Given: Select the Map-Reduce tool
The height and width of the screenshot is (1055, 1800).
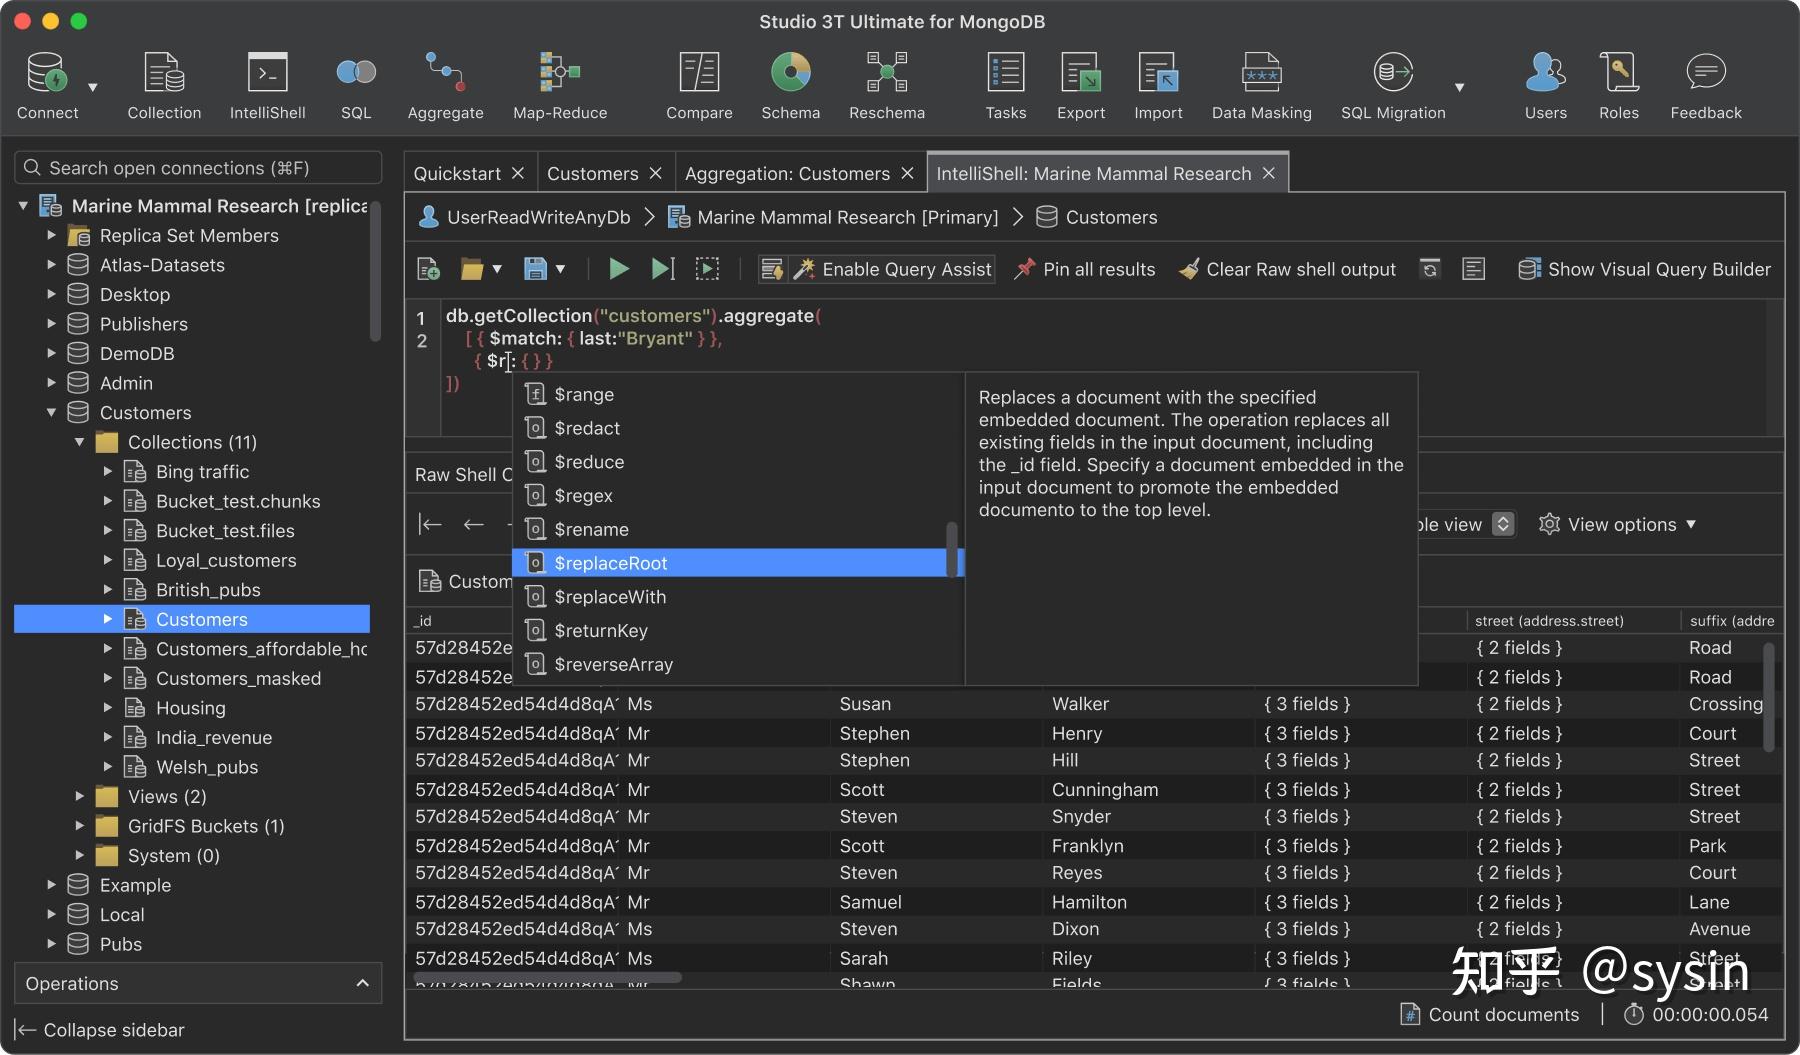Looking at the screenshot, I should tap(559, 83).
